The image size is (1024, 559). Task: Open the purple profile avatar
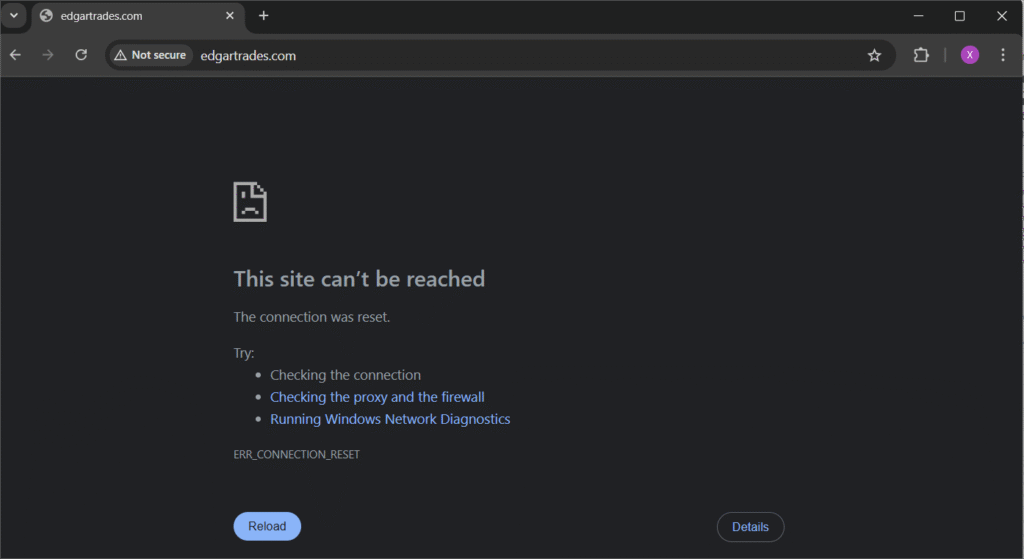pyautogui.click(x=970, y=55)
